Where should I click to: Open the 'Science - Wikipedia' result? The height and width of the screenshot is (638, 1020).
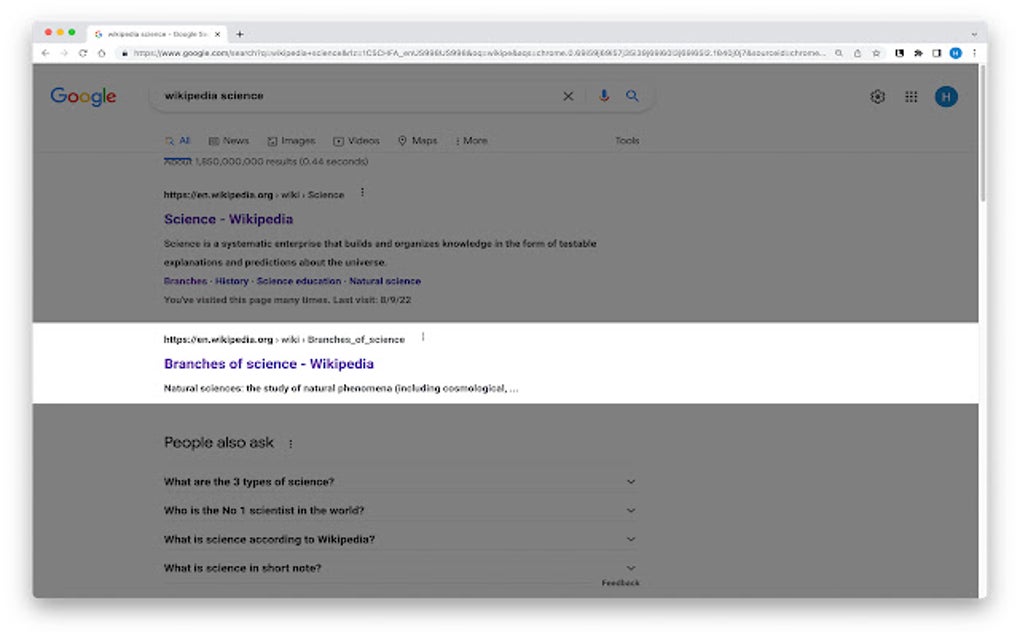pyautogui.click(x=227, y=218)
